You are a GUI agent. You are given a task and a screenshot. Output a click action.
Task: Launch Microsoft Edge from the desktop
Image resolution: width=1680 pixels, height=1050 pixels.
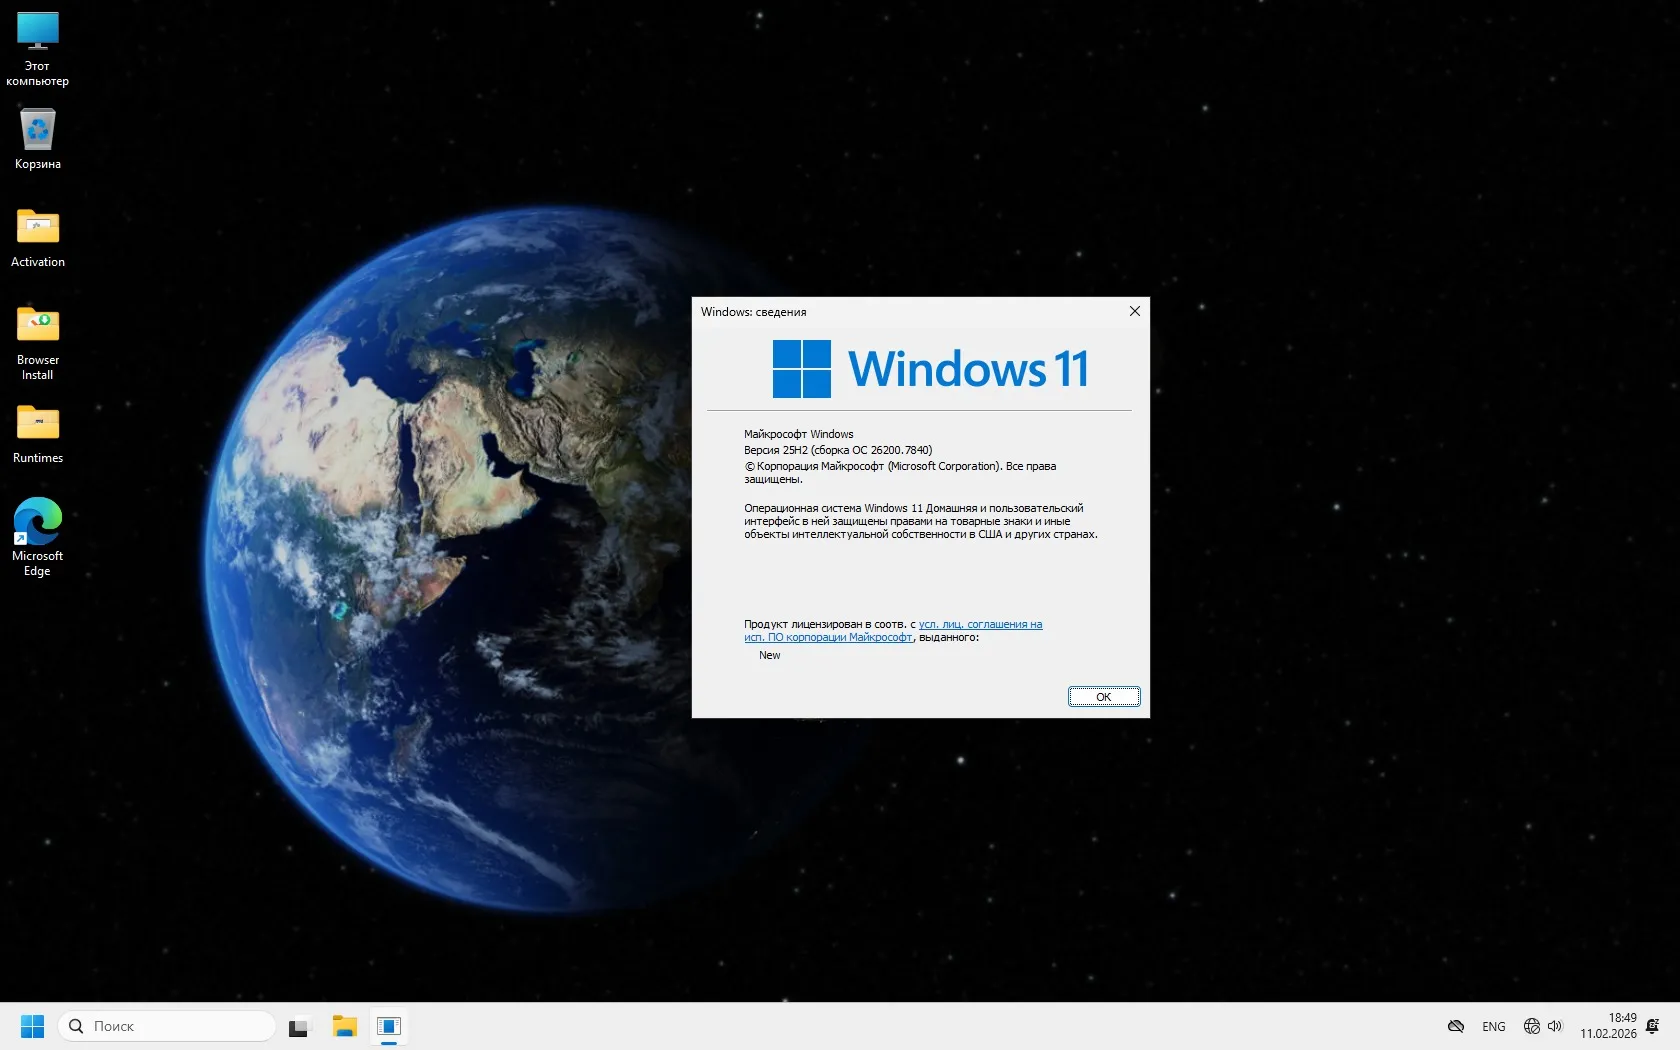pyautogui.click(x=37, y=525)
